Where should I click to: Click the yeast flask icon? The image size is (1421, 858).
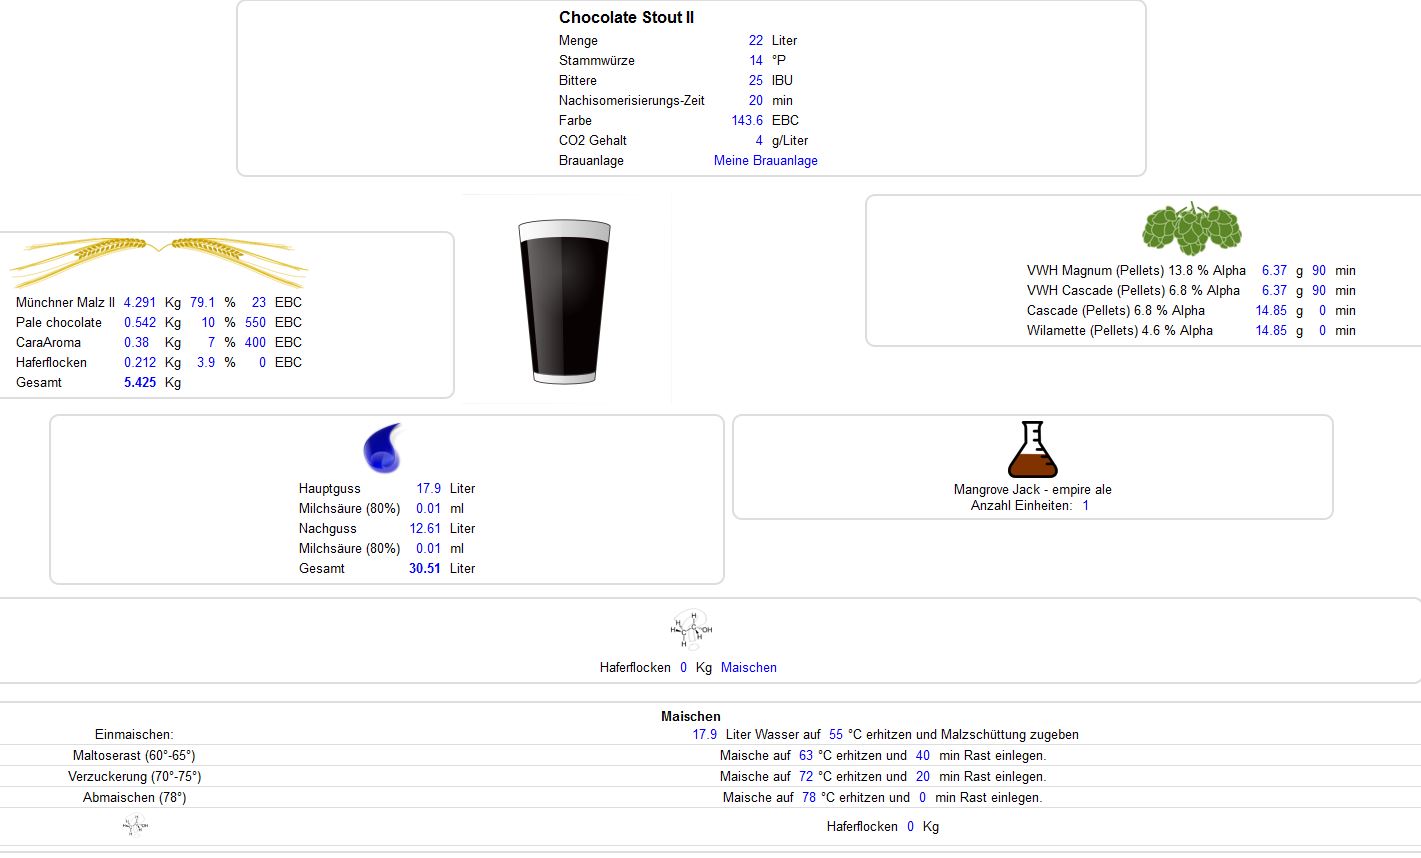tap(1032, 450)
